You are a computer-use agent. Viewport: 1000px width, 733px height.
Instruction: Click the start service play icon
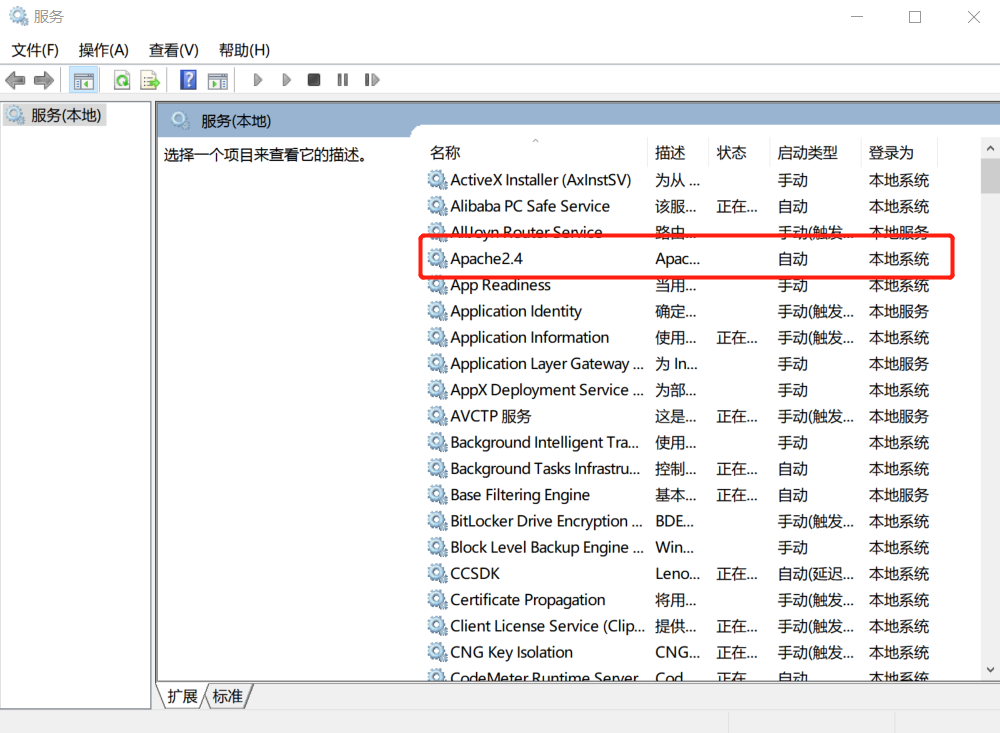pos(257,79)
